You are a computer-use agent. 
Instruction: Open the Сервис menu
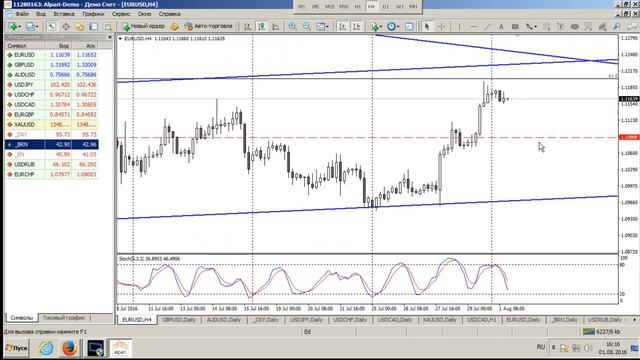point(121,14)
